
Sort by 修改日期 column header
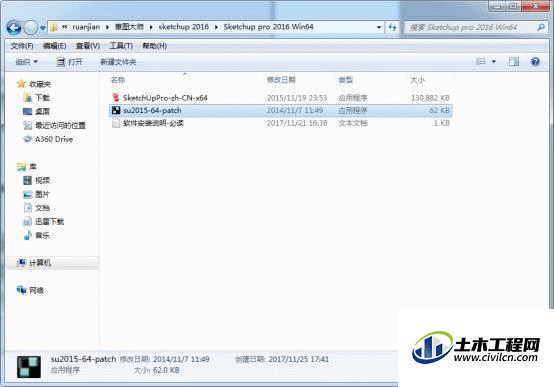[x=281, y=80]
